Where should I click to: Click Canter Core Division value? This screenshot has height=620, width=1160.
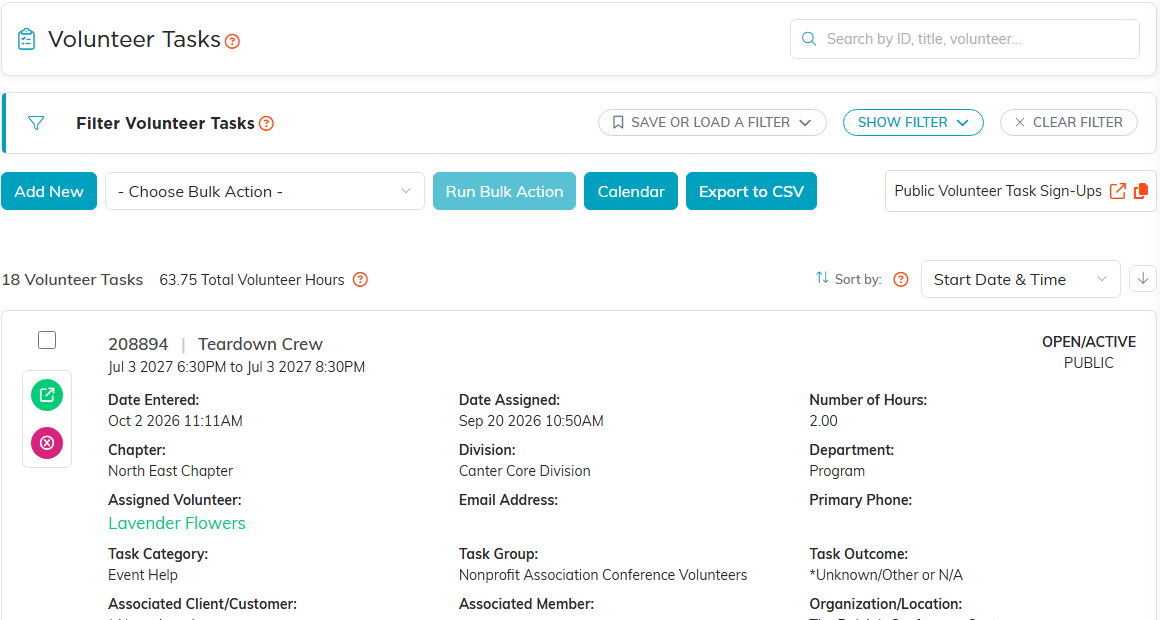[525, 471]
